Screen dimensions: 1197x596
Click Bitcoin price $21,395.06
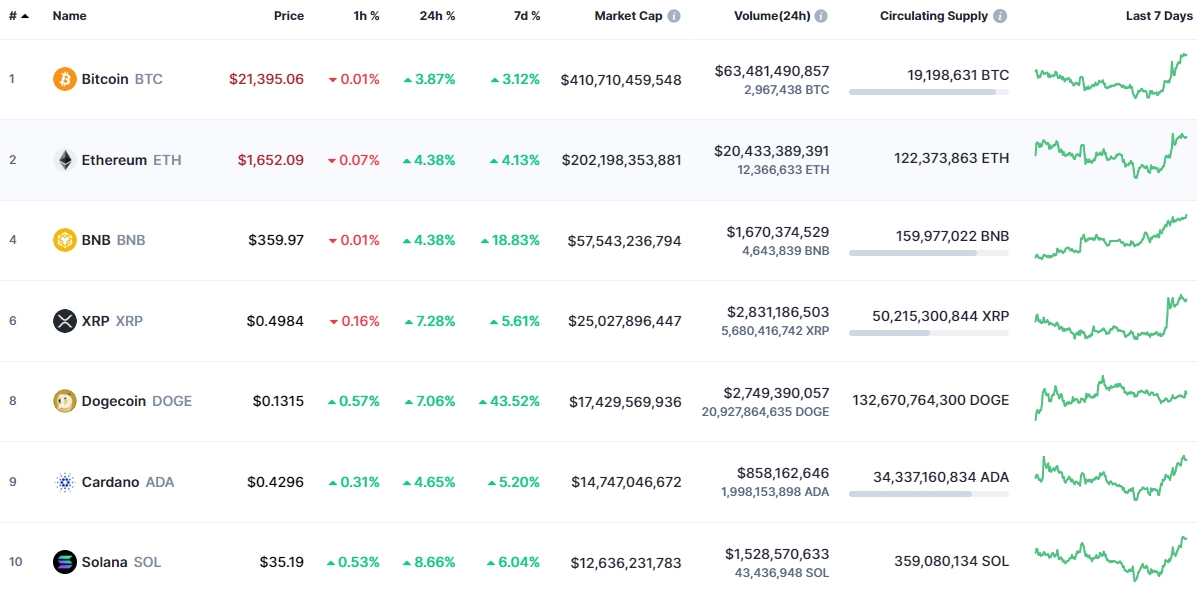click(266, 79)
